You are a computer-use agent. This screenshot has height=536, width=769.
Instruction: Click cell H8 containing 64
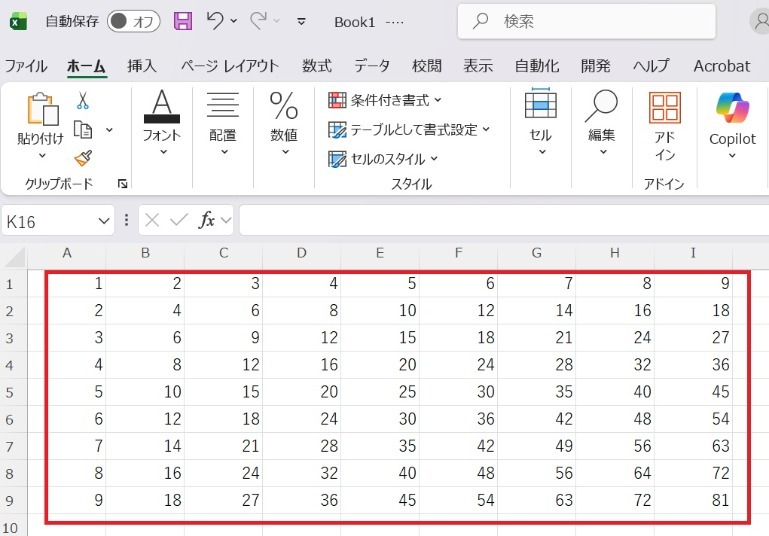(615, 473)
